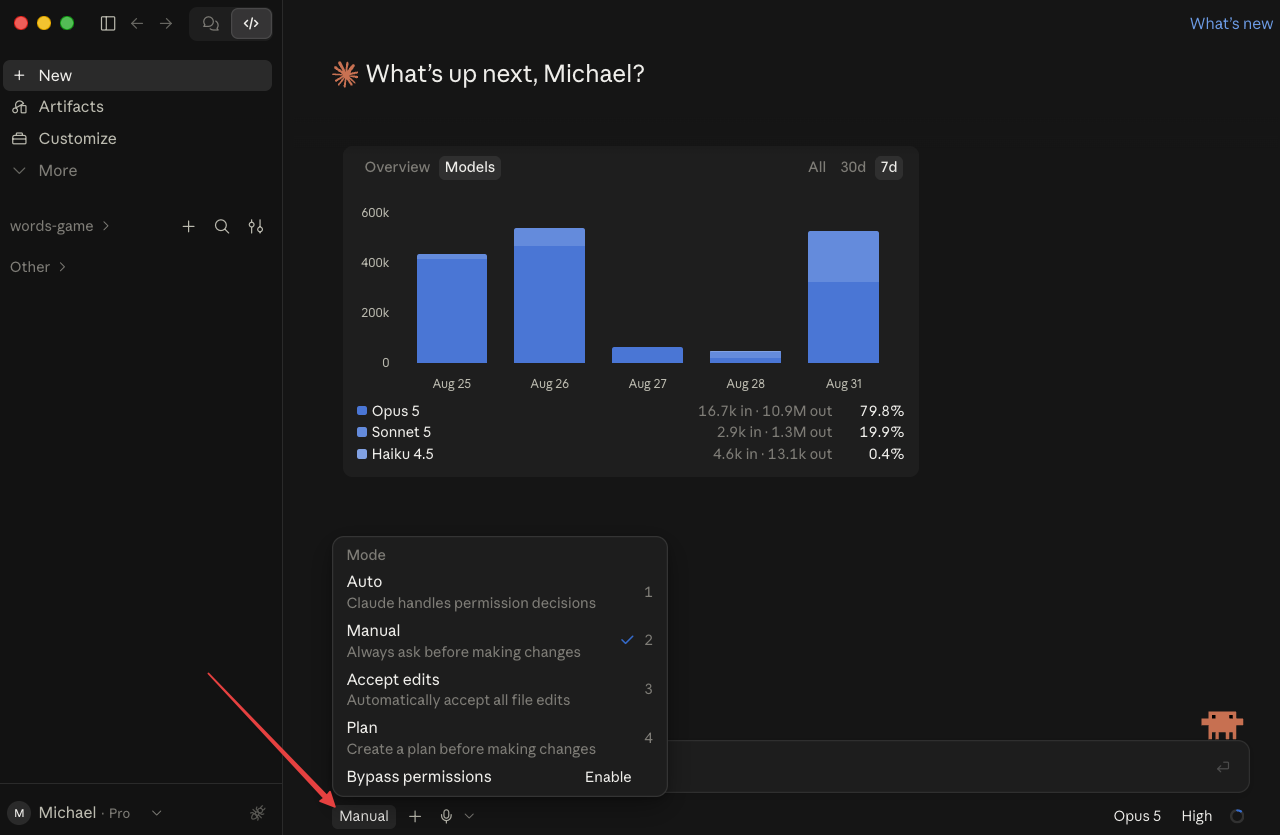Image resolution: width=1280 pixels, height=835 pixels.
Task: Change the High effort setting
Action: coord(1197,816)
